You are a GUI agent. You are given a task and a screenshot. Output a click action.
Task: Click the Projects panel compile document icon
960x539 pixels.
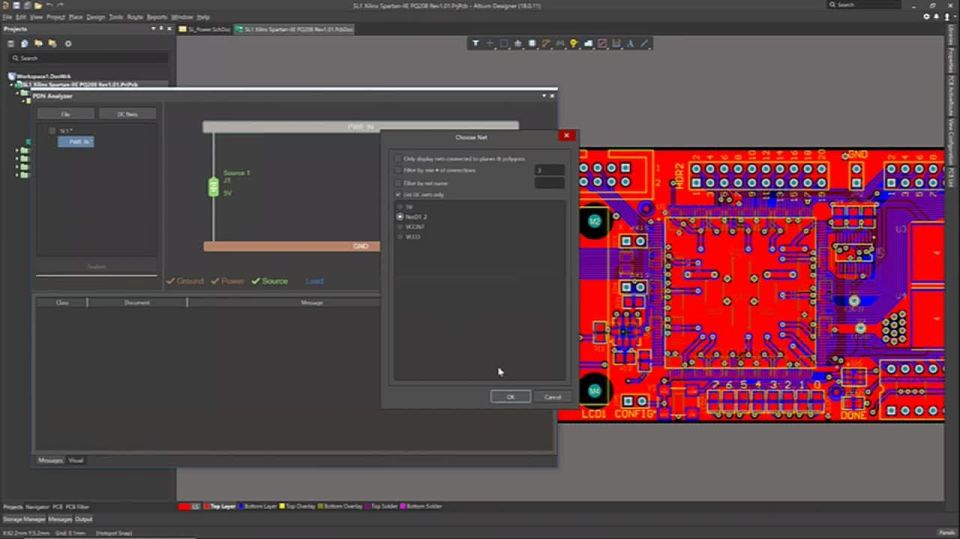24,43
